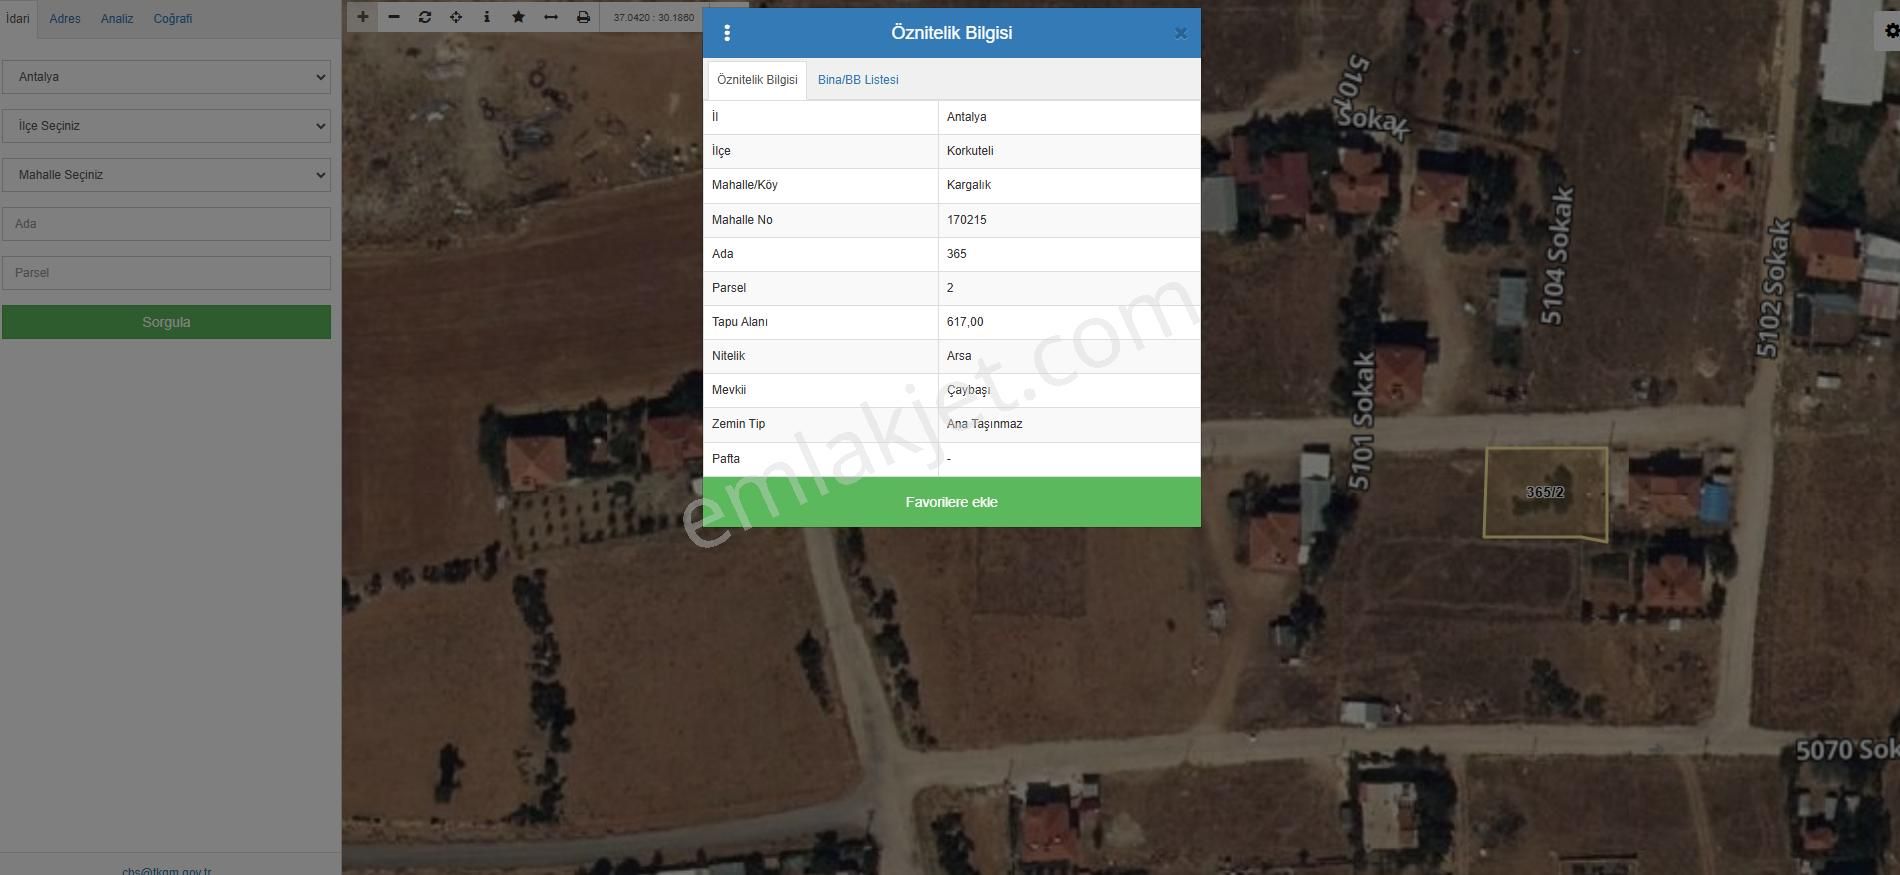This screenshot has height=875, width=1900.
Task: Click the 5102 Sokak street label
Action: (x=1775, y=288)
